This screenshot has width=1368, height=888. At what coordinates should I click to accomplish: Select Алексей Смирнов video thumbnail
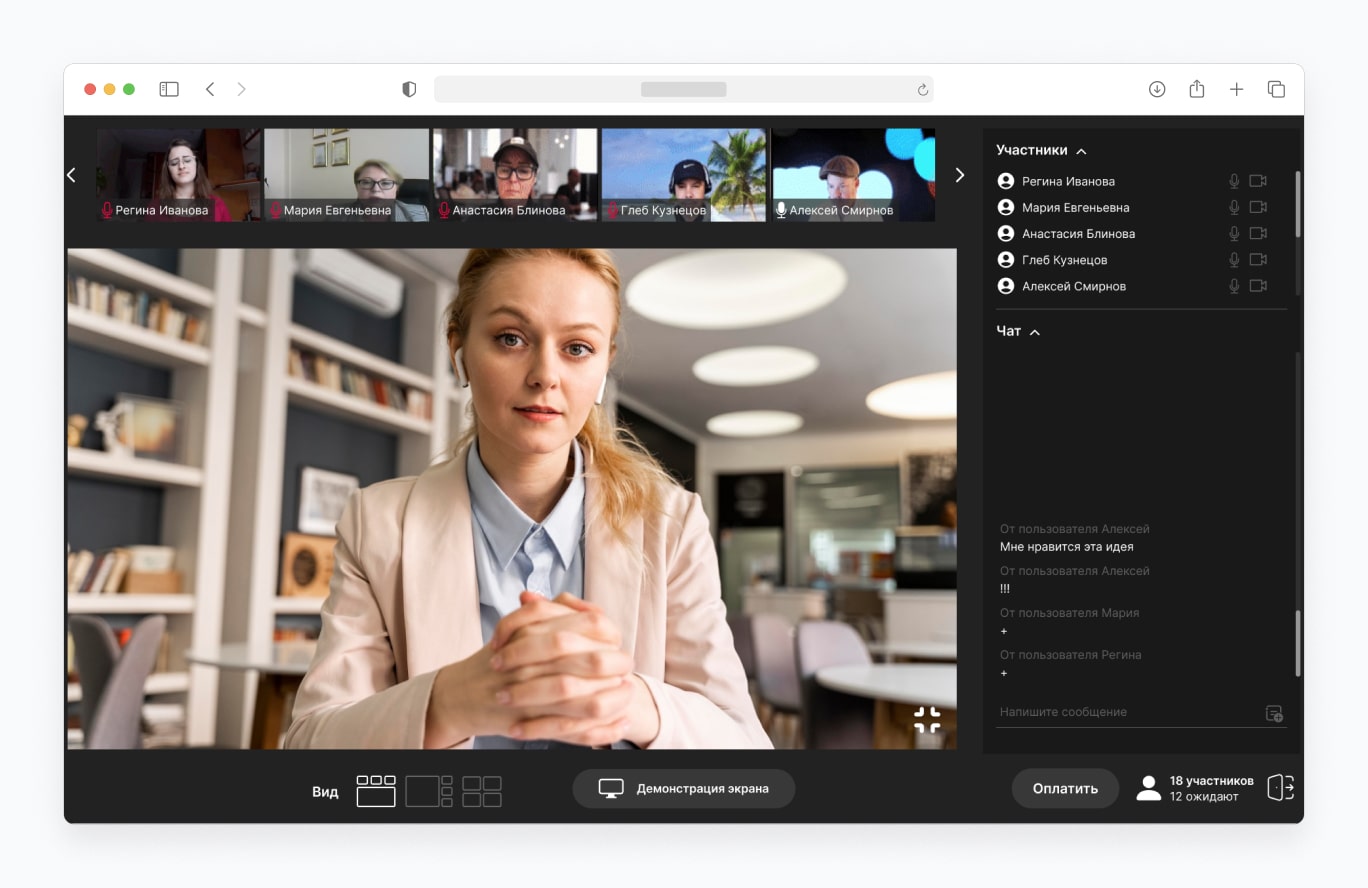pos(853,175)
